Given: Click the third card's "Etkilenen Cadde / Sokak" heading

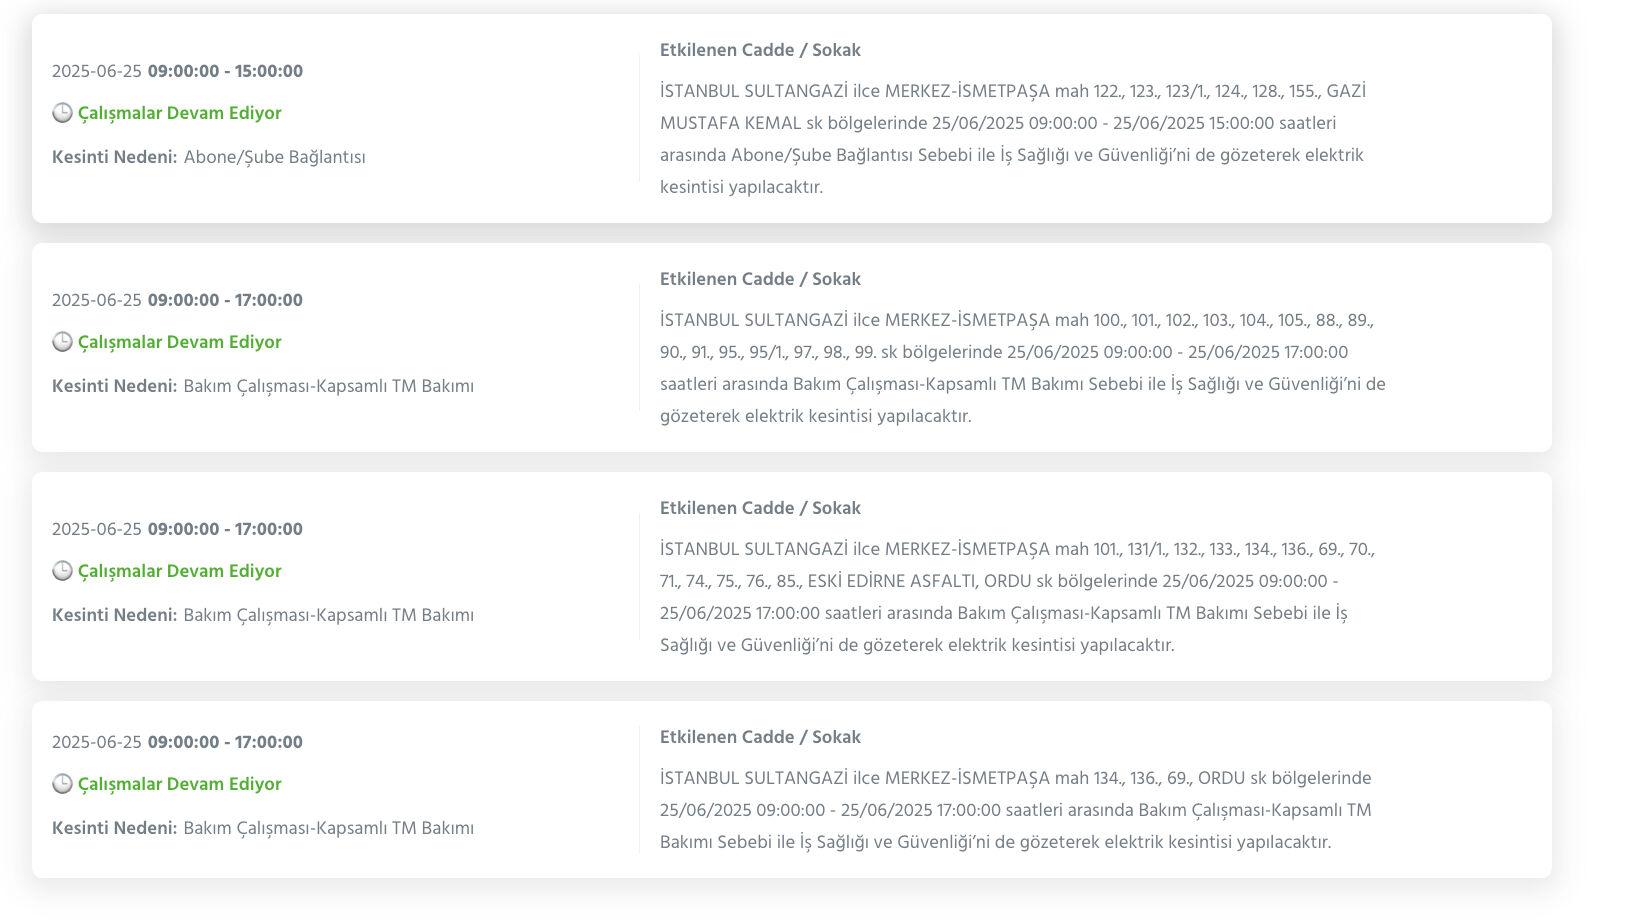Looking at the screenshot, I should pyautogui.click(x=760, y=508).
